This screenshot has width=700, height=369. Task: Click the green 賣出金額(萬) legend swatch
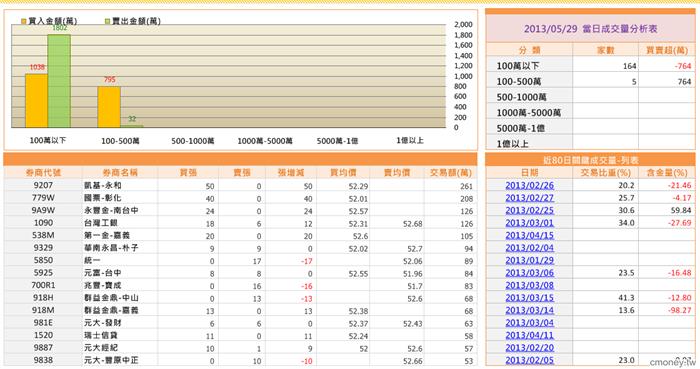[x=107, y=21]
